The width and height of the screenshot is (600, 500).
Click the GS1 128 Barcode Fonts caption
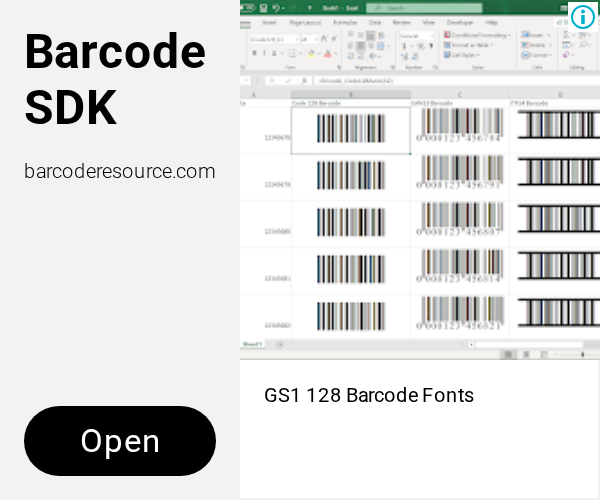click(x=369, y=395)
